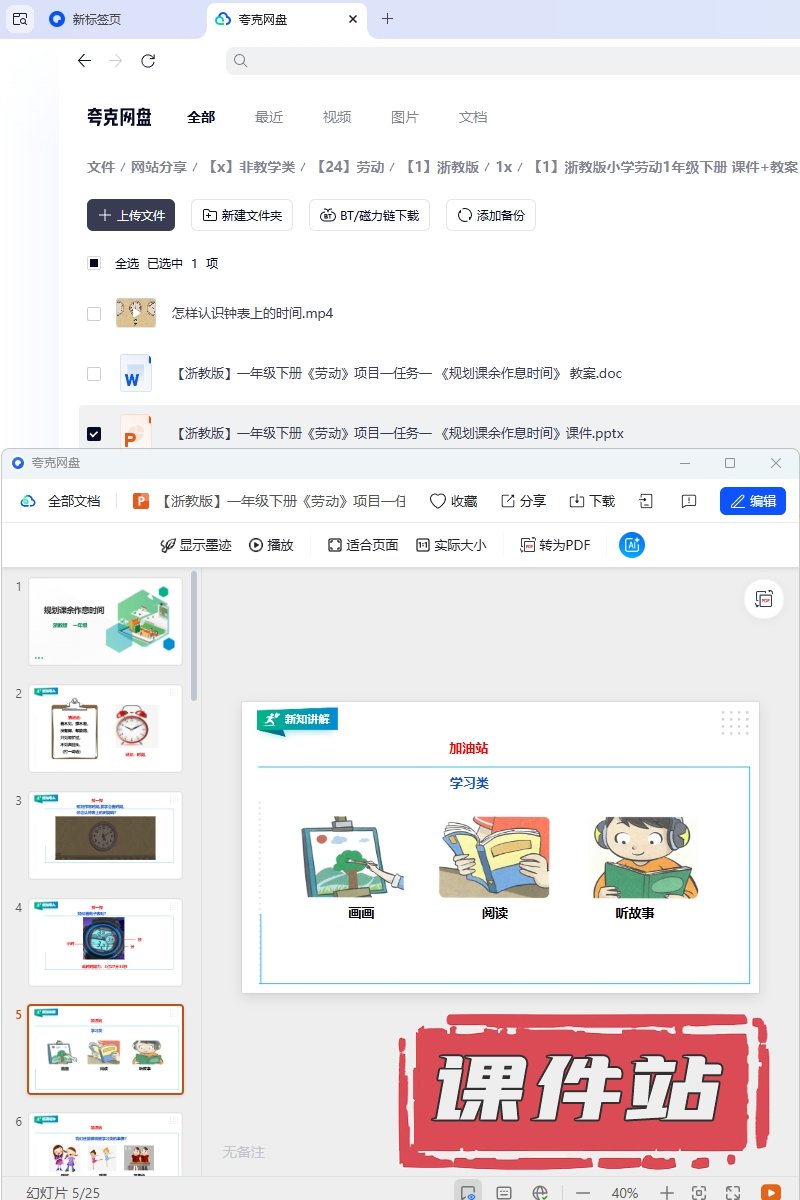This screenshot has width=800, height=1200.
Task: Select slide 3 thumbnail
Action: tap(105, 835)
